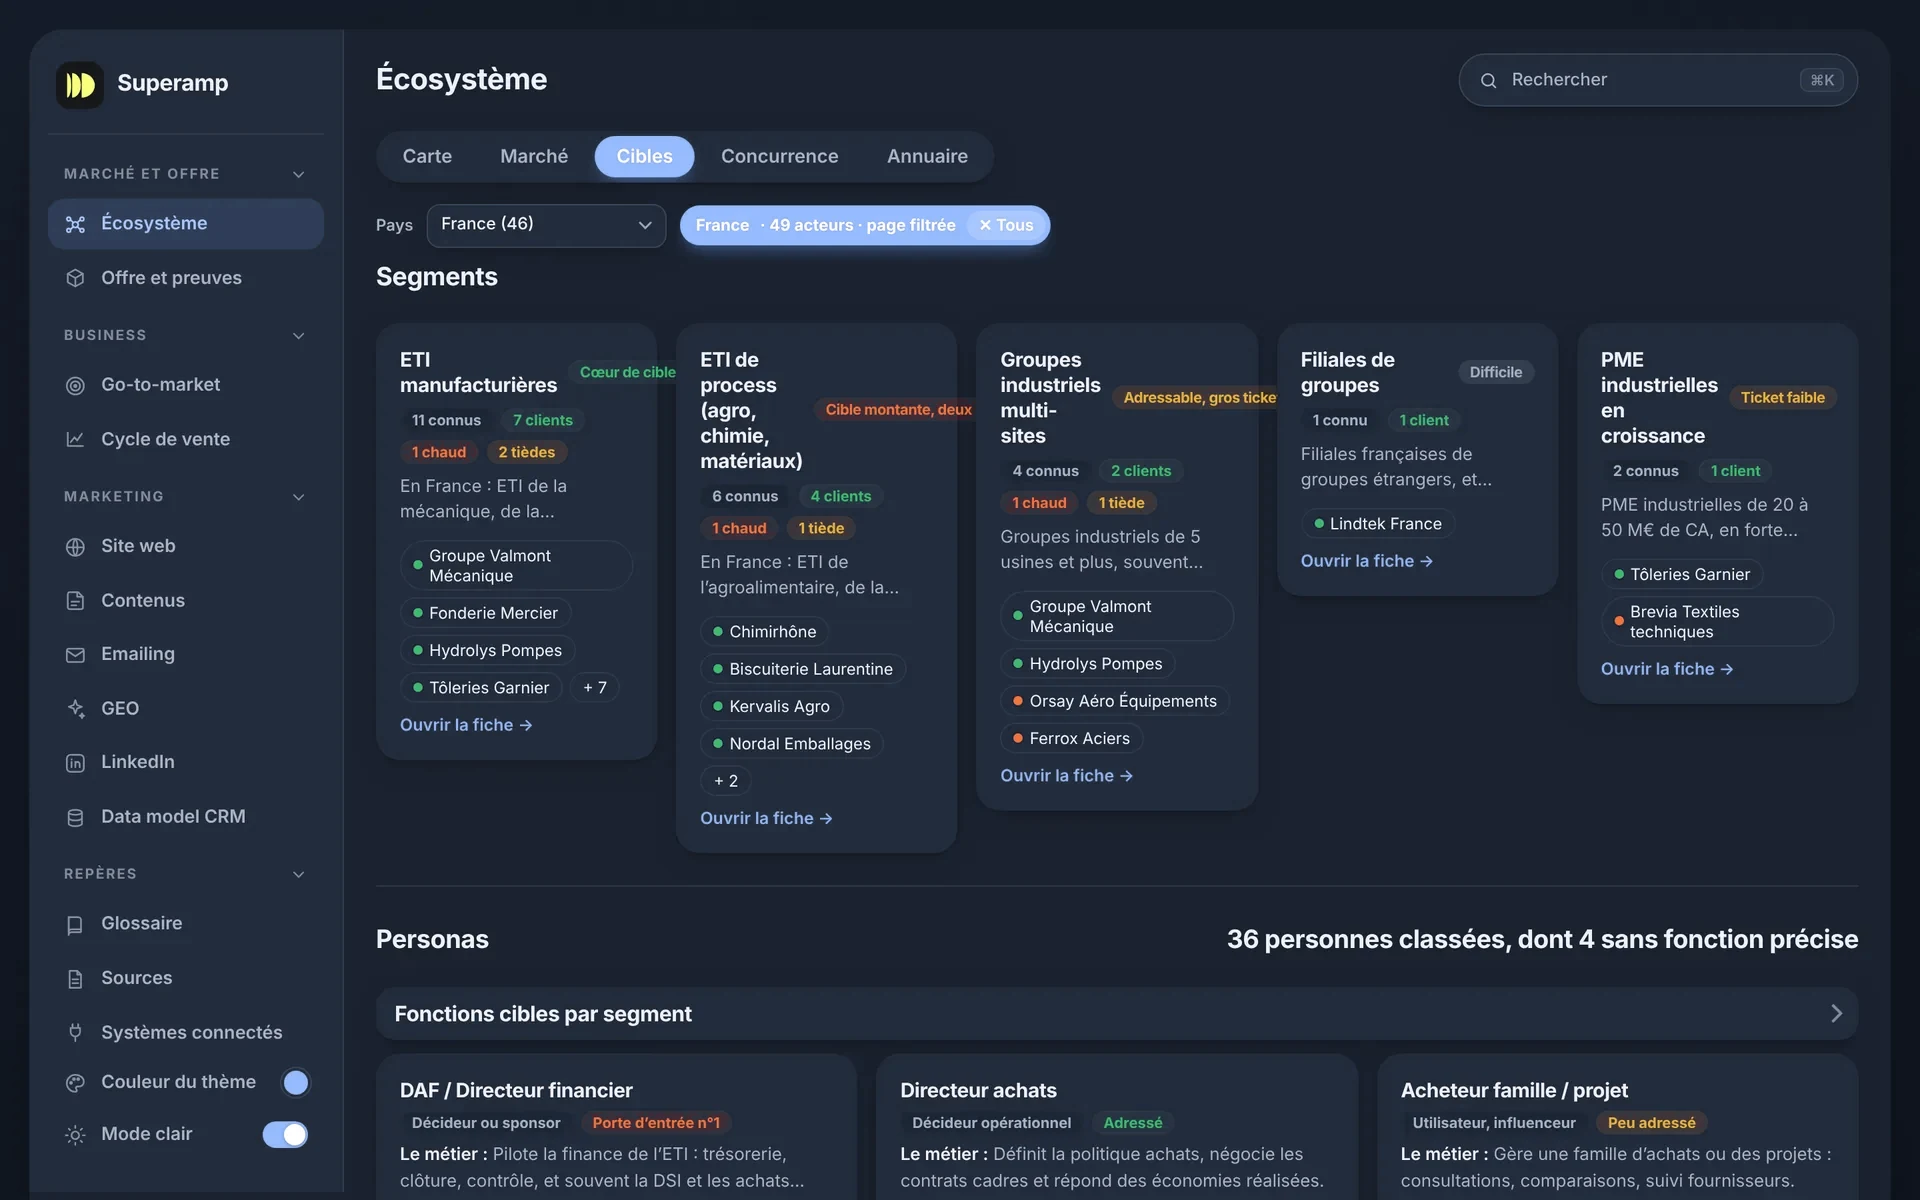The image size is (1920, 1200).
Task: Click the Site web globe icon
Action: pyautogui.click(x=75, y=547)
